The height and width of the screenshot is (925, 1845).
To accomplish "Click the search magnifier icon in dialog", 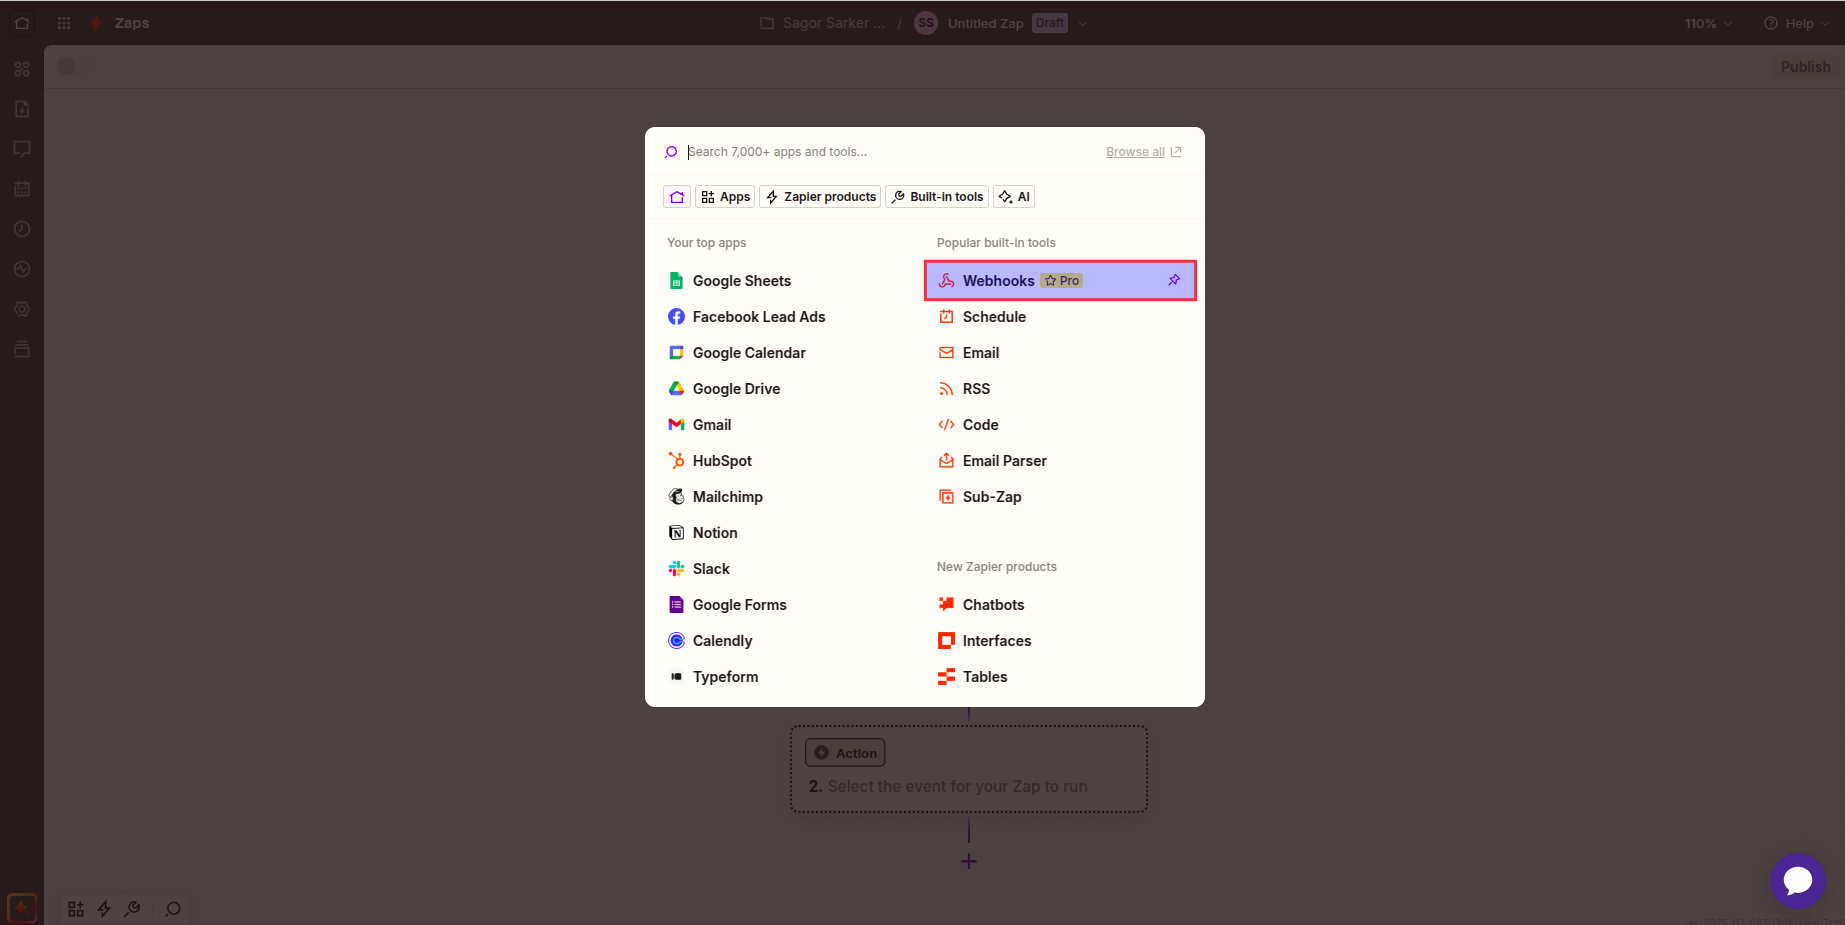I will point(671,152).
